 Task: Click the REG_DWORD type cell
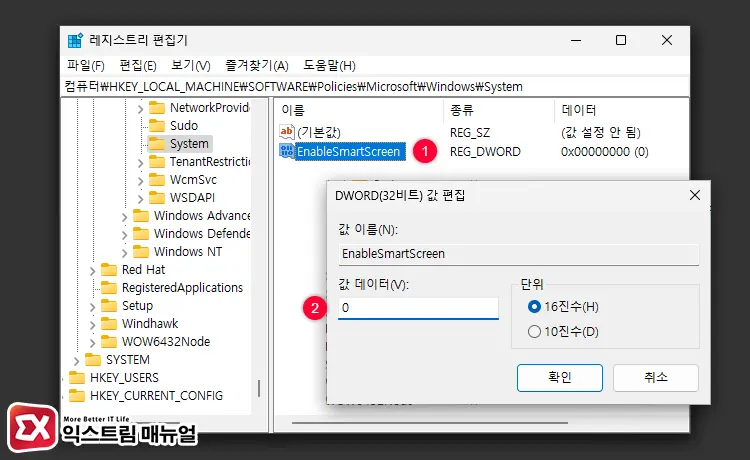pos(485,152)
